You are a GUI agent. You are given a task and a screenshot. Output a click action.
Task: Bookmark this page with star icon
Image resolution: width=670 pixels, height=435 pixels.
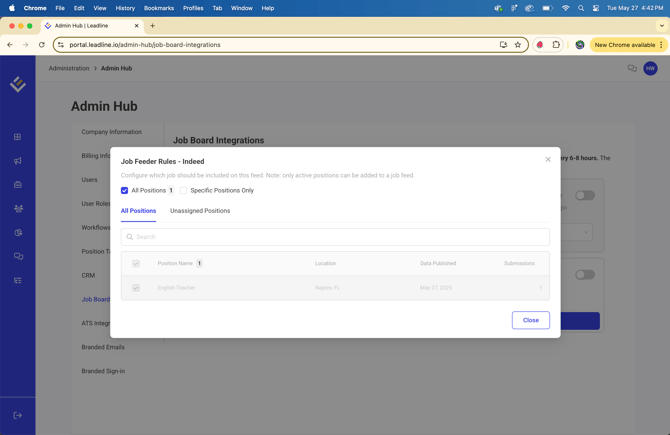click(518, 44)
